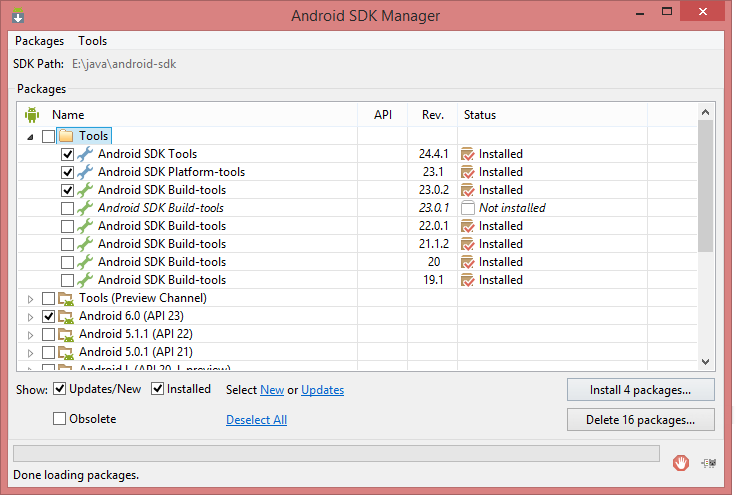Click the installed status icon for Build-tools 19.1
The height and width of the screenshot is (495, 736).
tap(468, 280)
